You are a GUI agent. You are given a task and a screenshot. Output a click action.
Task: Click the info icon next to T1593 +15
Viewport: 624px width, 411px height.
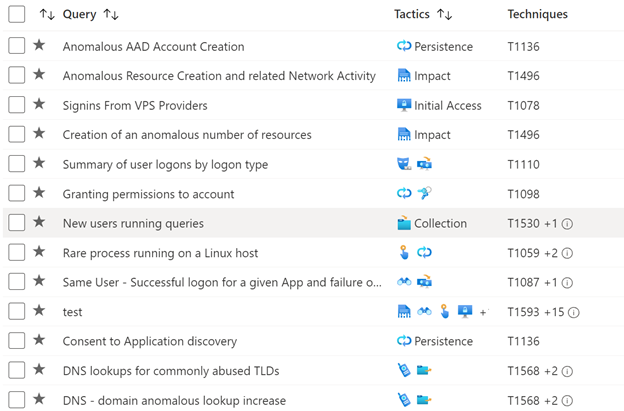tap(573, 312)
